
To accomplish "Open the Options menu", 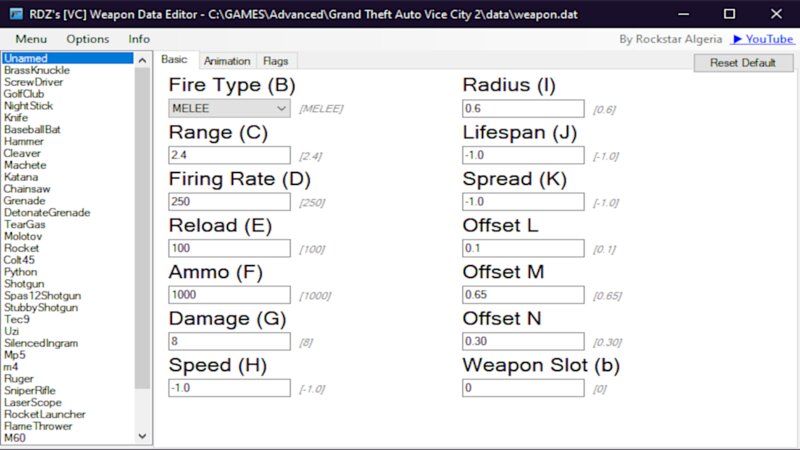I will pos(88,39).
